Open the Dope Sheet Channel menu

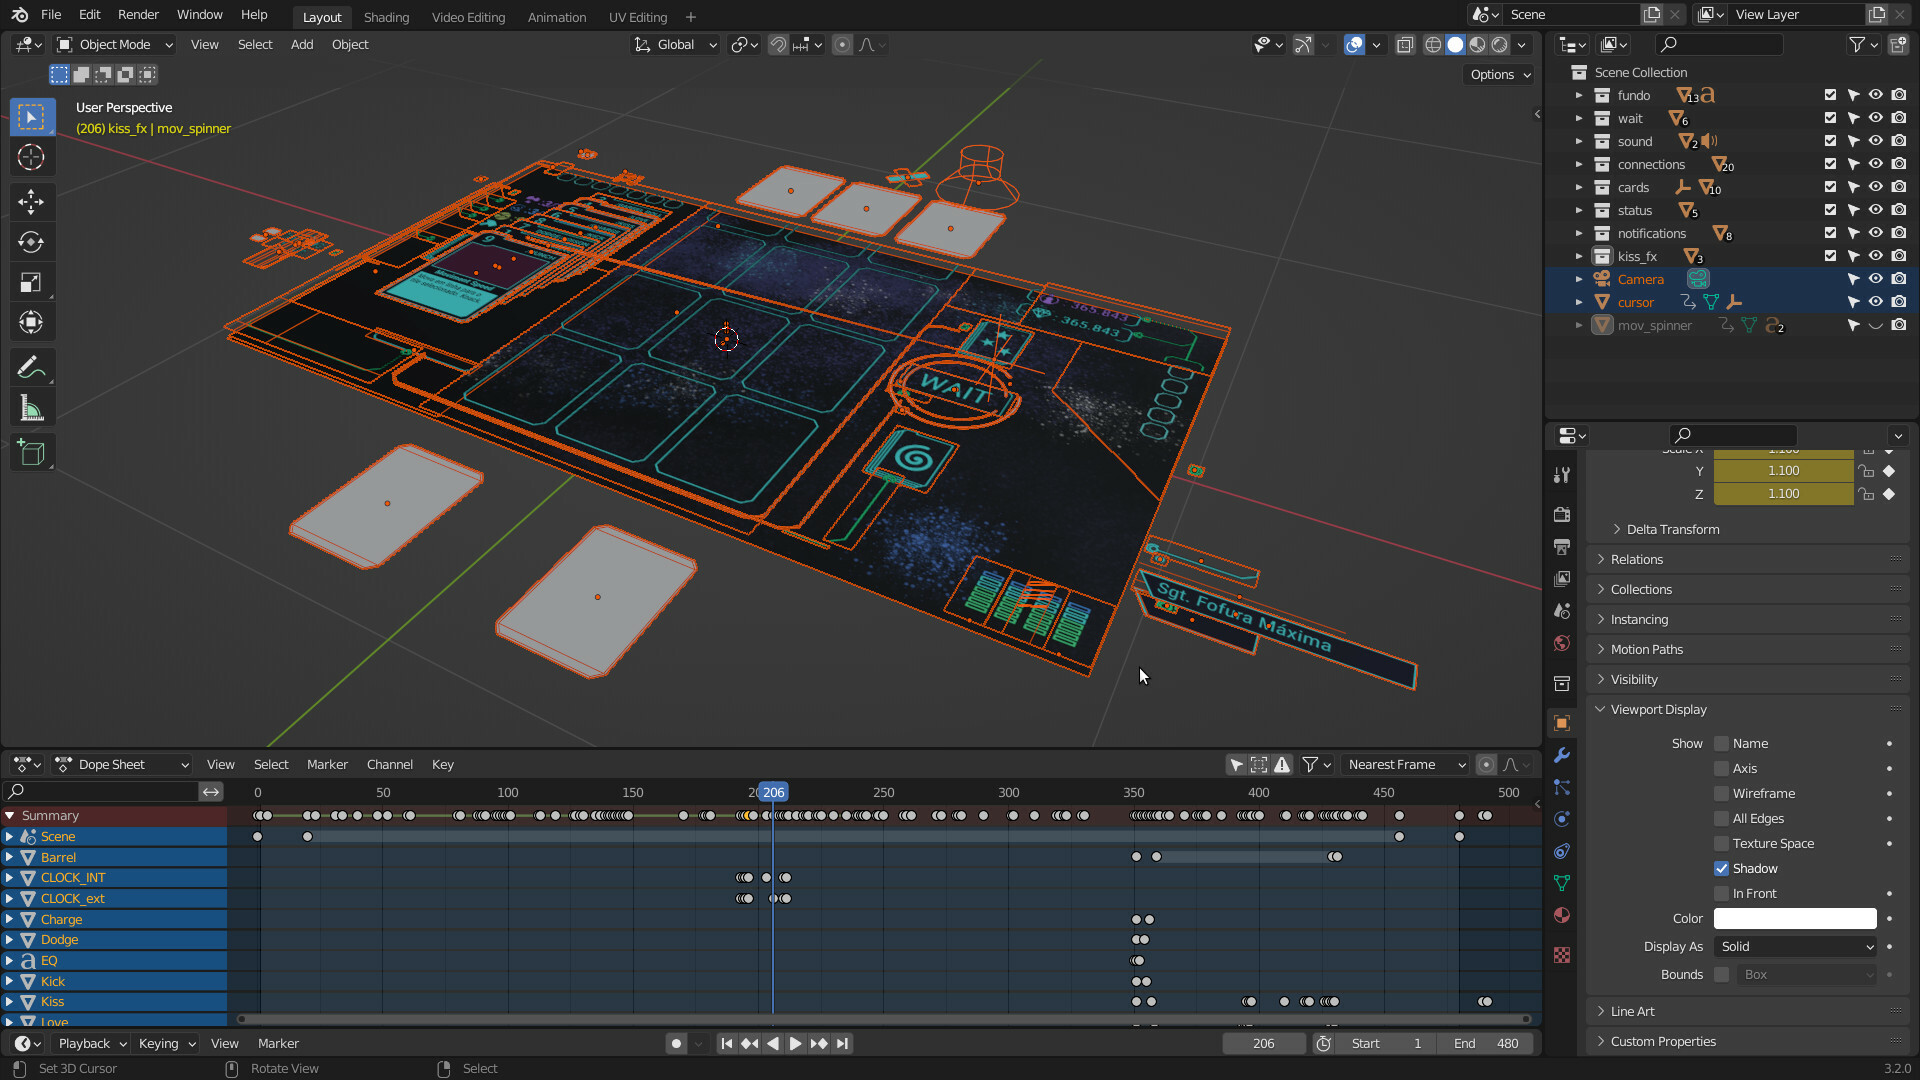click(389, 765)
